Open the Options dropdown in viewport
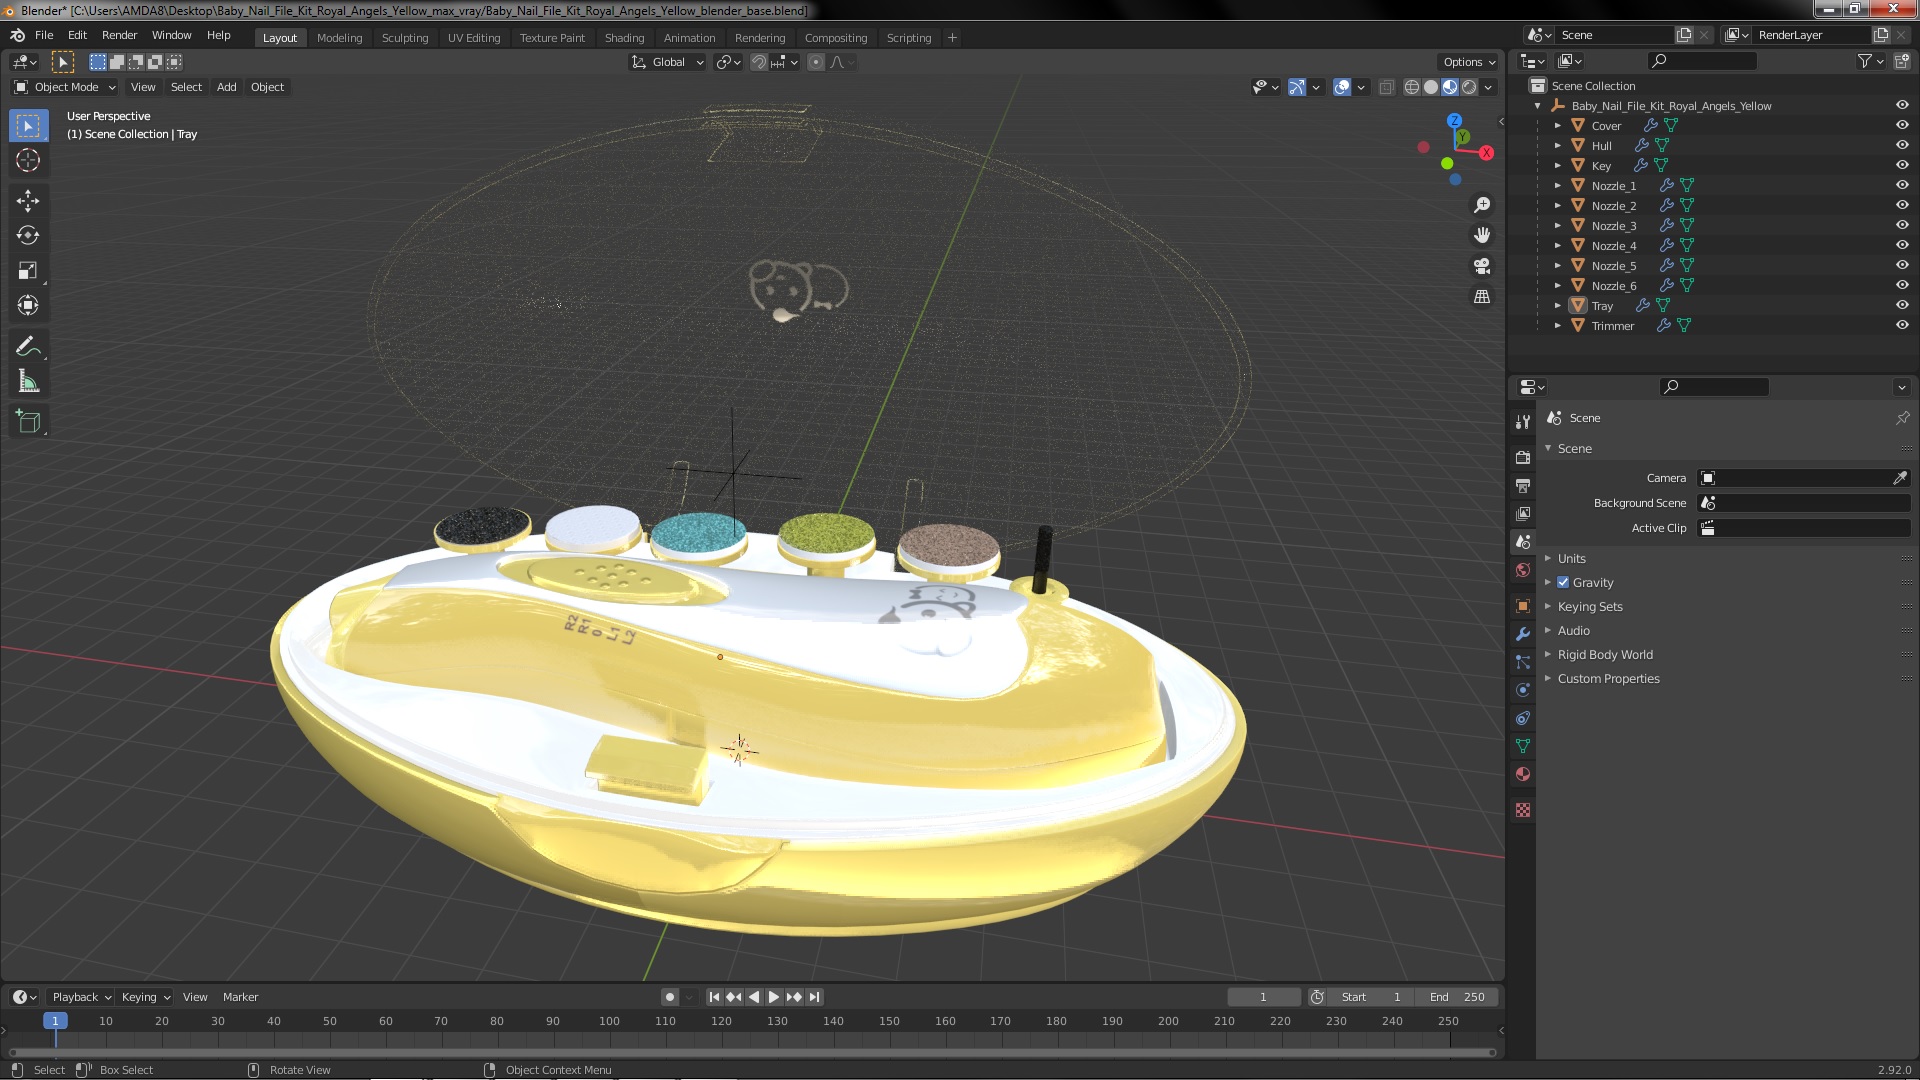The height and width of the screenshot is (1080, 1920). [x=1469, y=62]
